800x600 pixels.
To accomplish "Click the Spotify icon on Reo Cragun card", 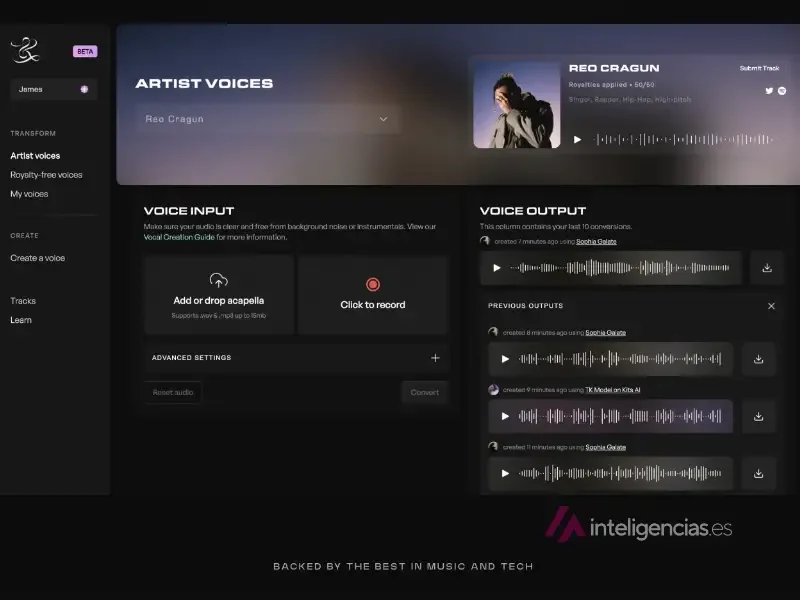I will tap(782, 91).
